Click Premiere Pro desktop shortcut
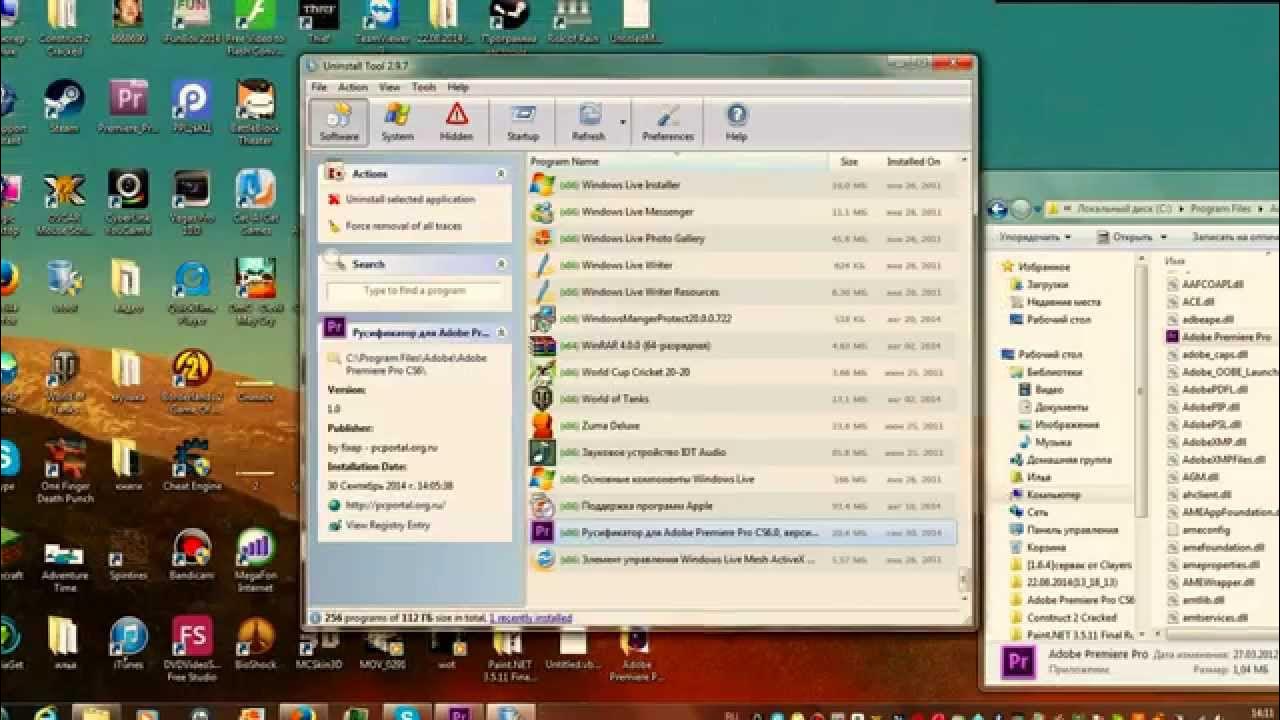The image size is (1280, 720). 128,107
